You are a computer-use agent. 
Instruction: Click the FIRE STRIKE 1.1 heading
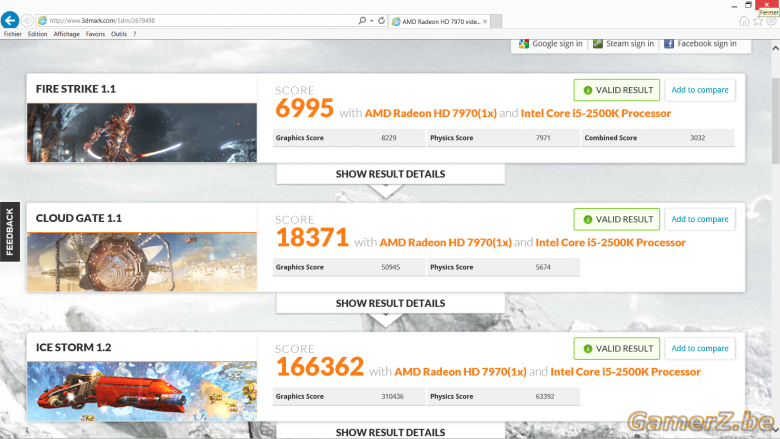coord(76,89)
